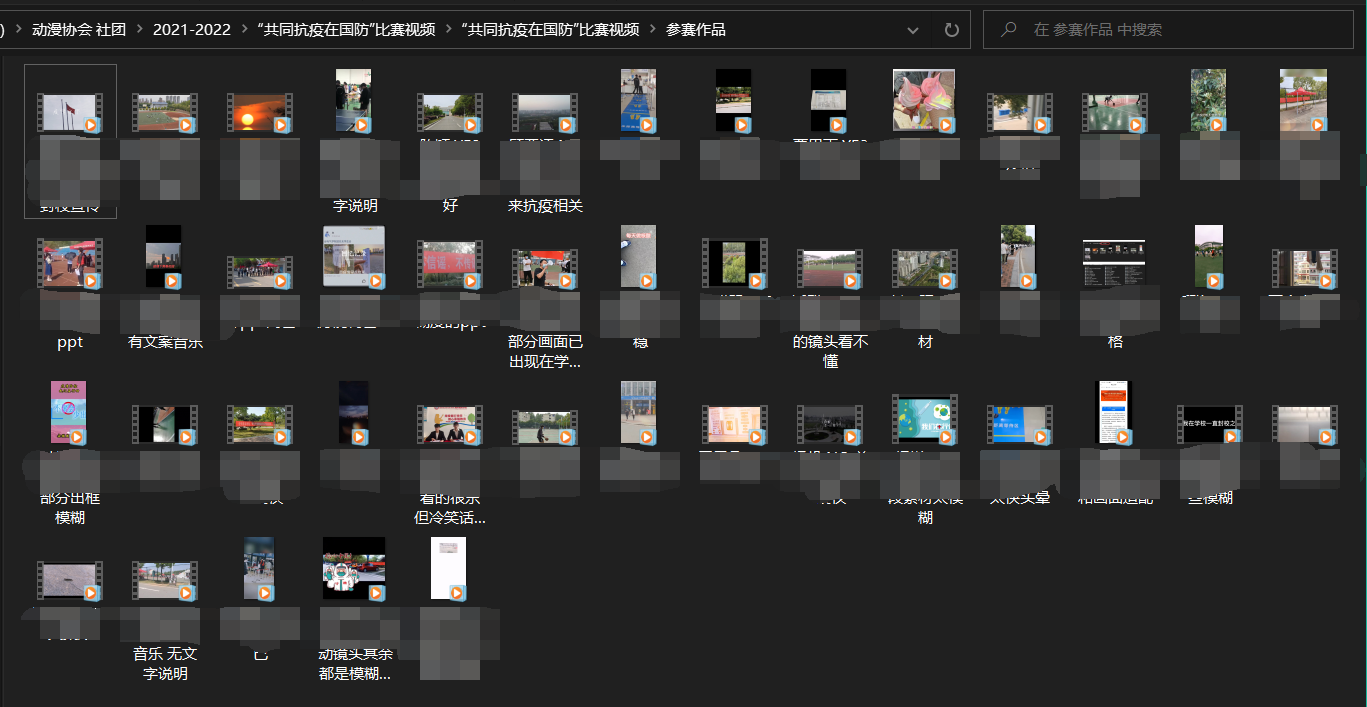Expand the chevron after 动漫协会 社团

click(139, 30)
